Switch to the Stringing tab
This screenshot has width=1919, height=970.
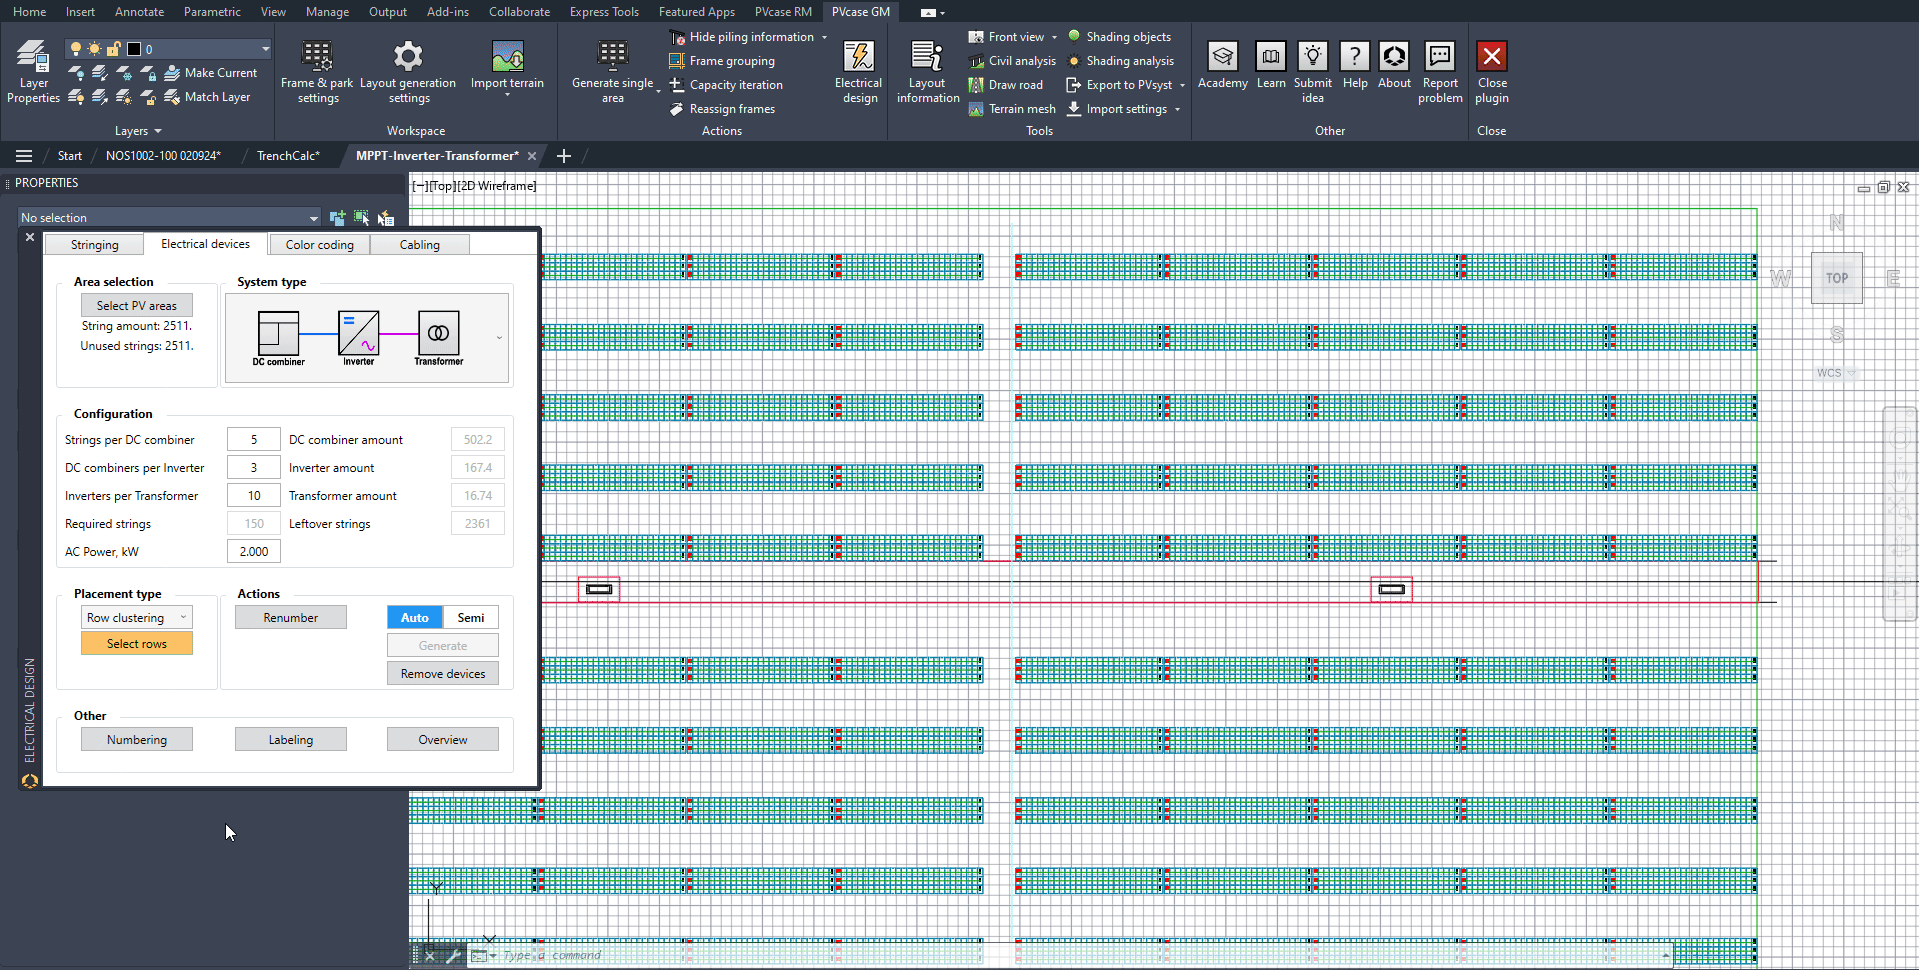point(94,245)
